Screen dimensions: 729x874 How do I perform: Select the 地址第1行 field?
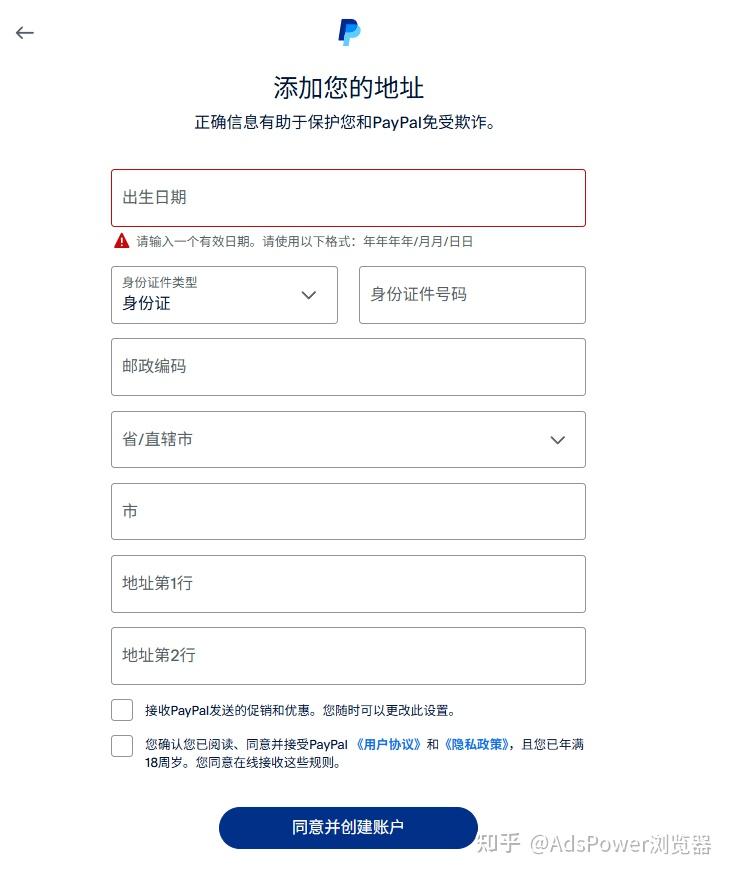[x=348, y=583]
